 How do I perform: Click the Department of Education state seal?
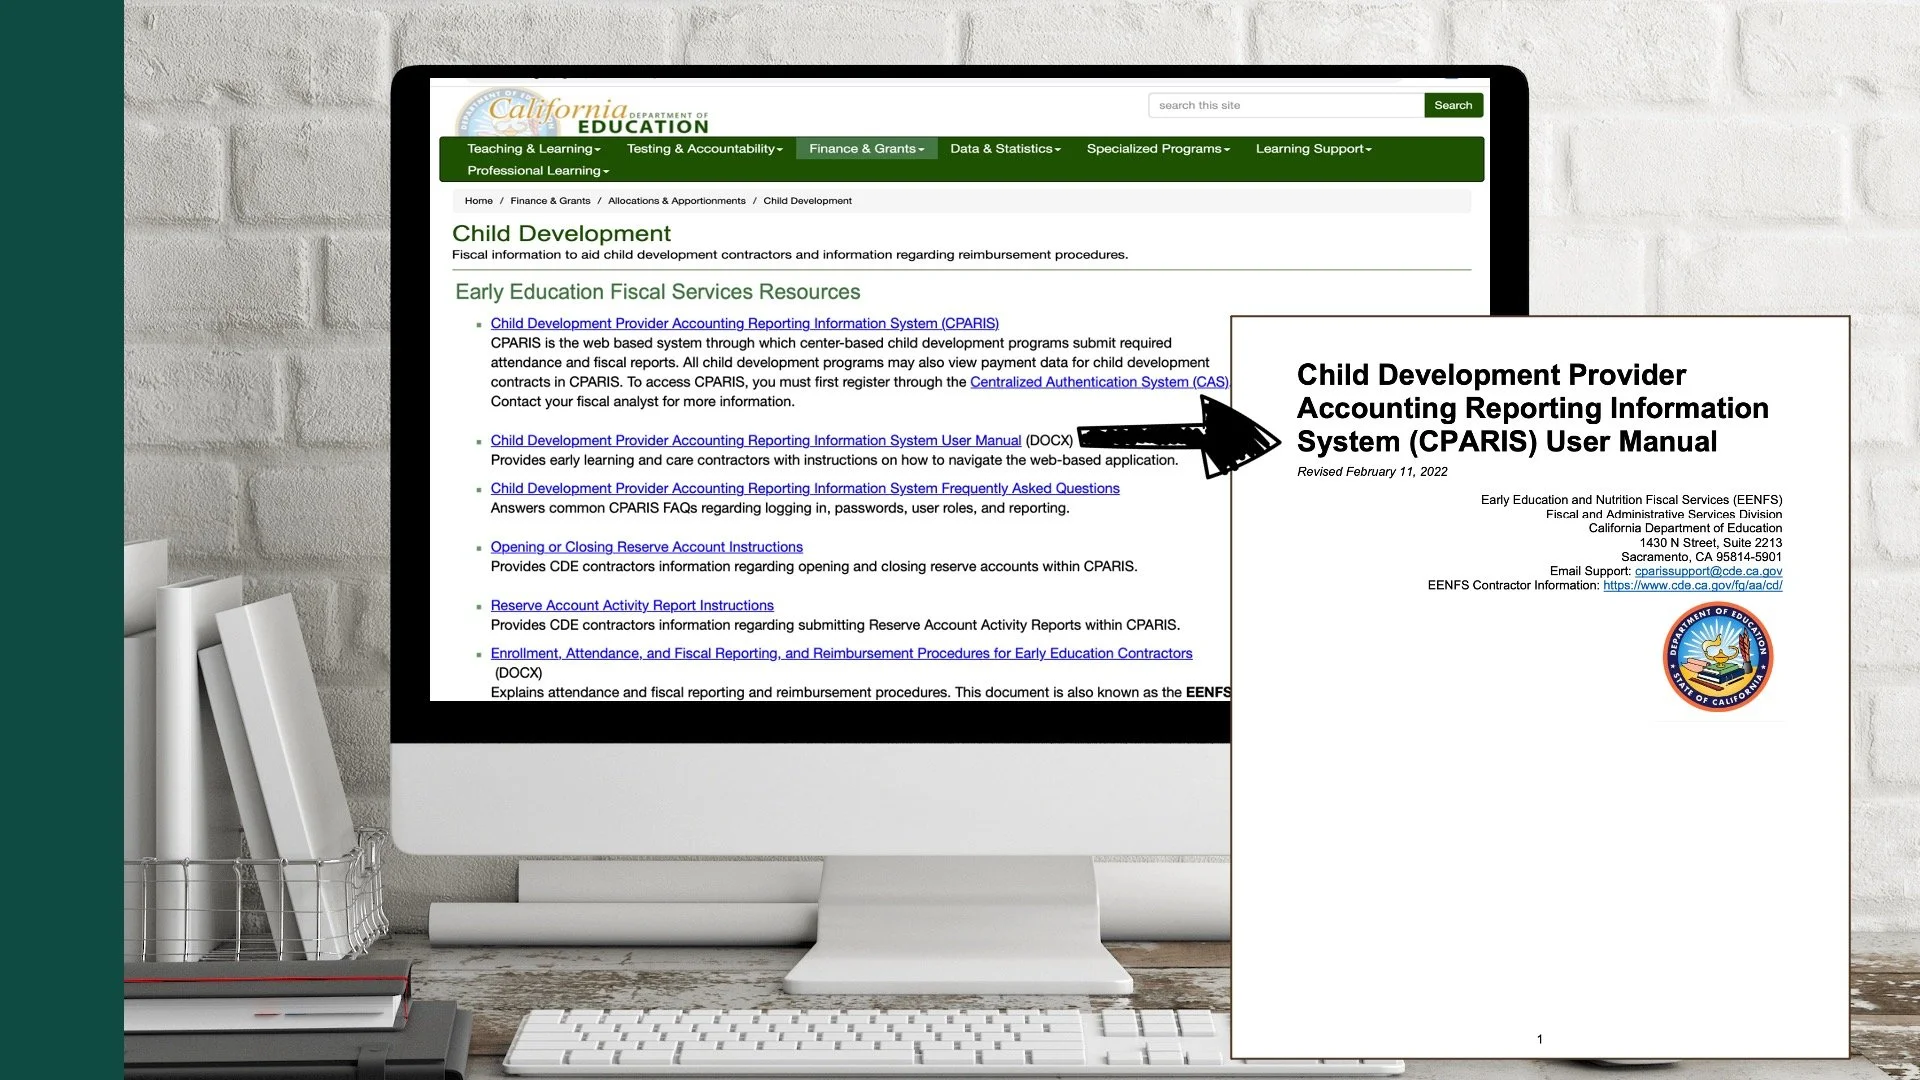(x=1717, y=657)
